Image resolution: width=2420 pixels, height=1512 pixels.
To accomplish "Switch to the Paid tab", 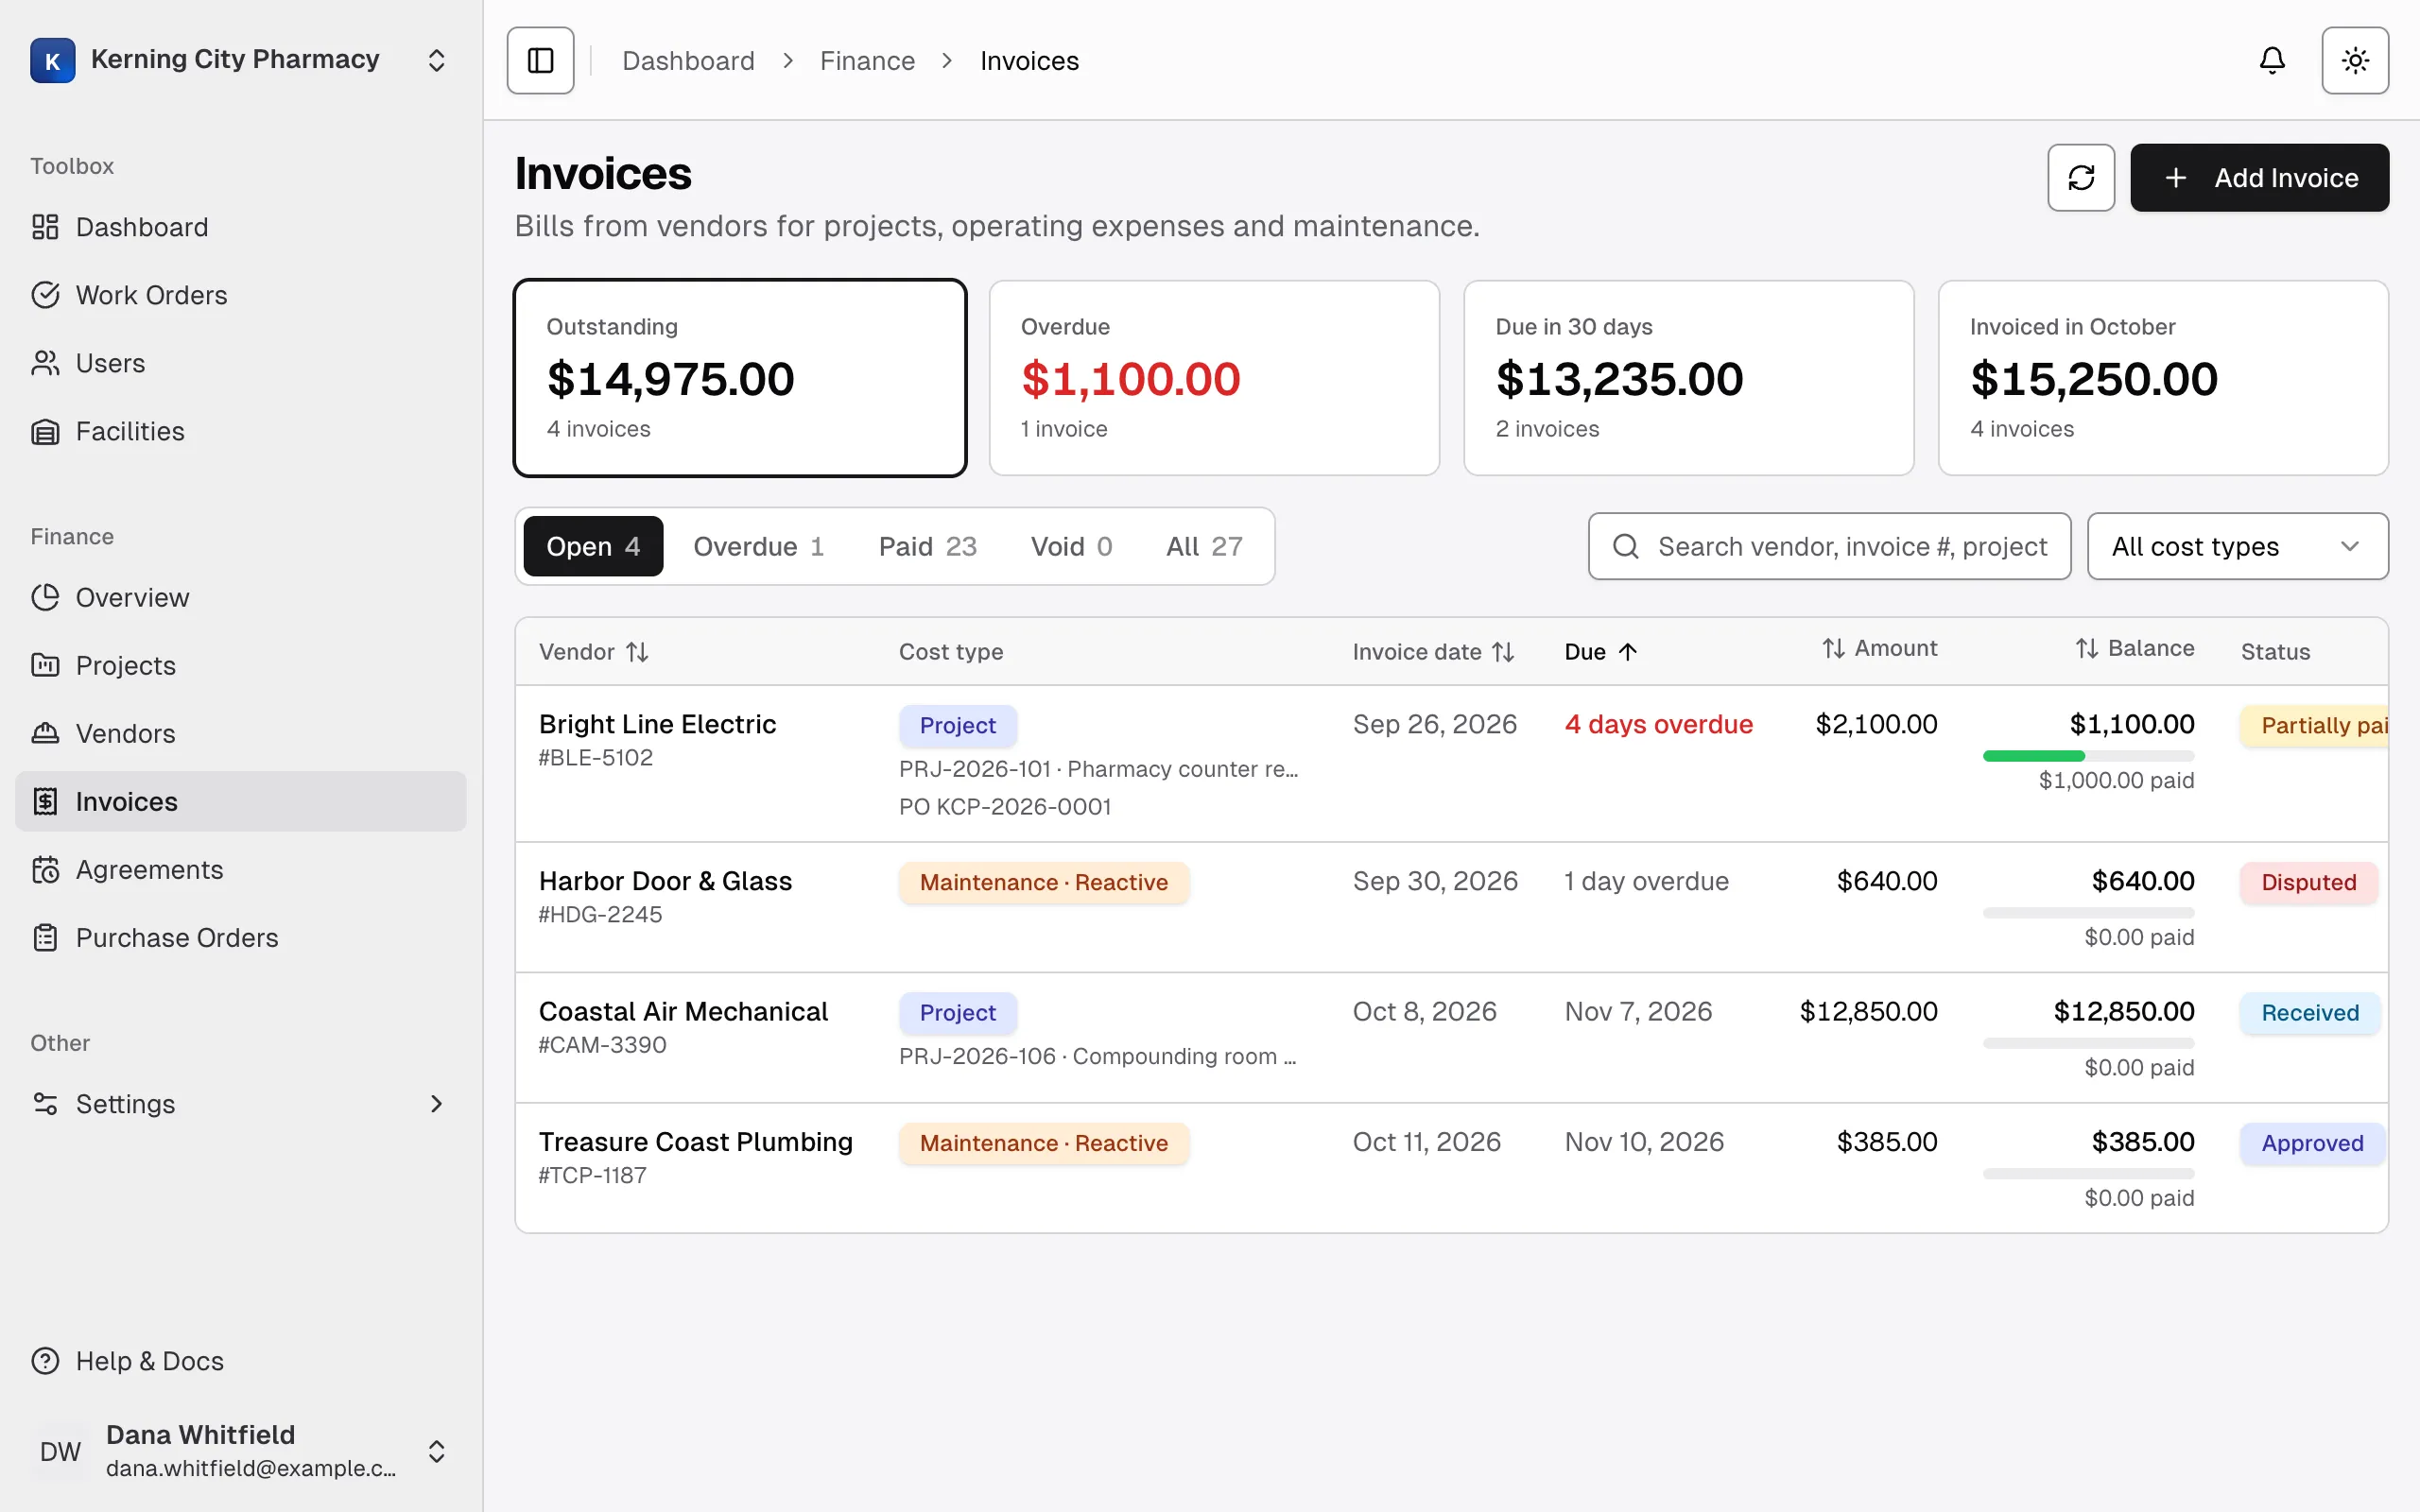I will click(x=927, y=546).
